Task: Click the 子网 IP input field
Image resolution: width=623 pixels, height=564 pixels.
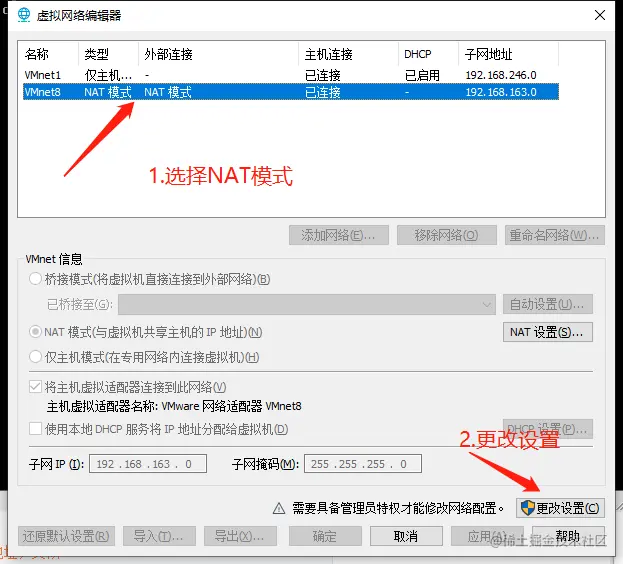Action: tap(148, 464)
